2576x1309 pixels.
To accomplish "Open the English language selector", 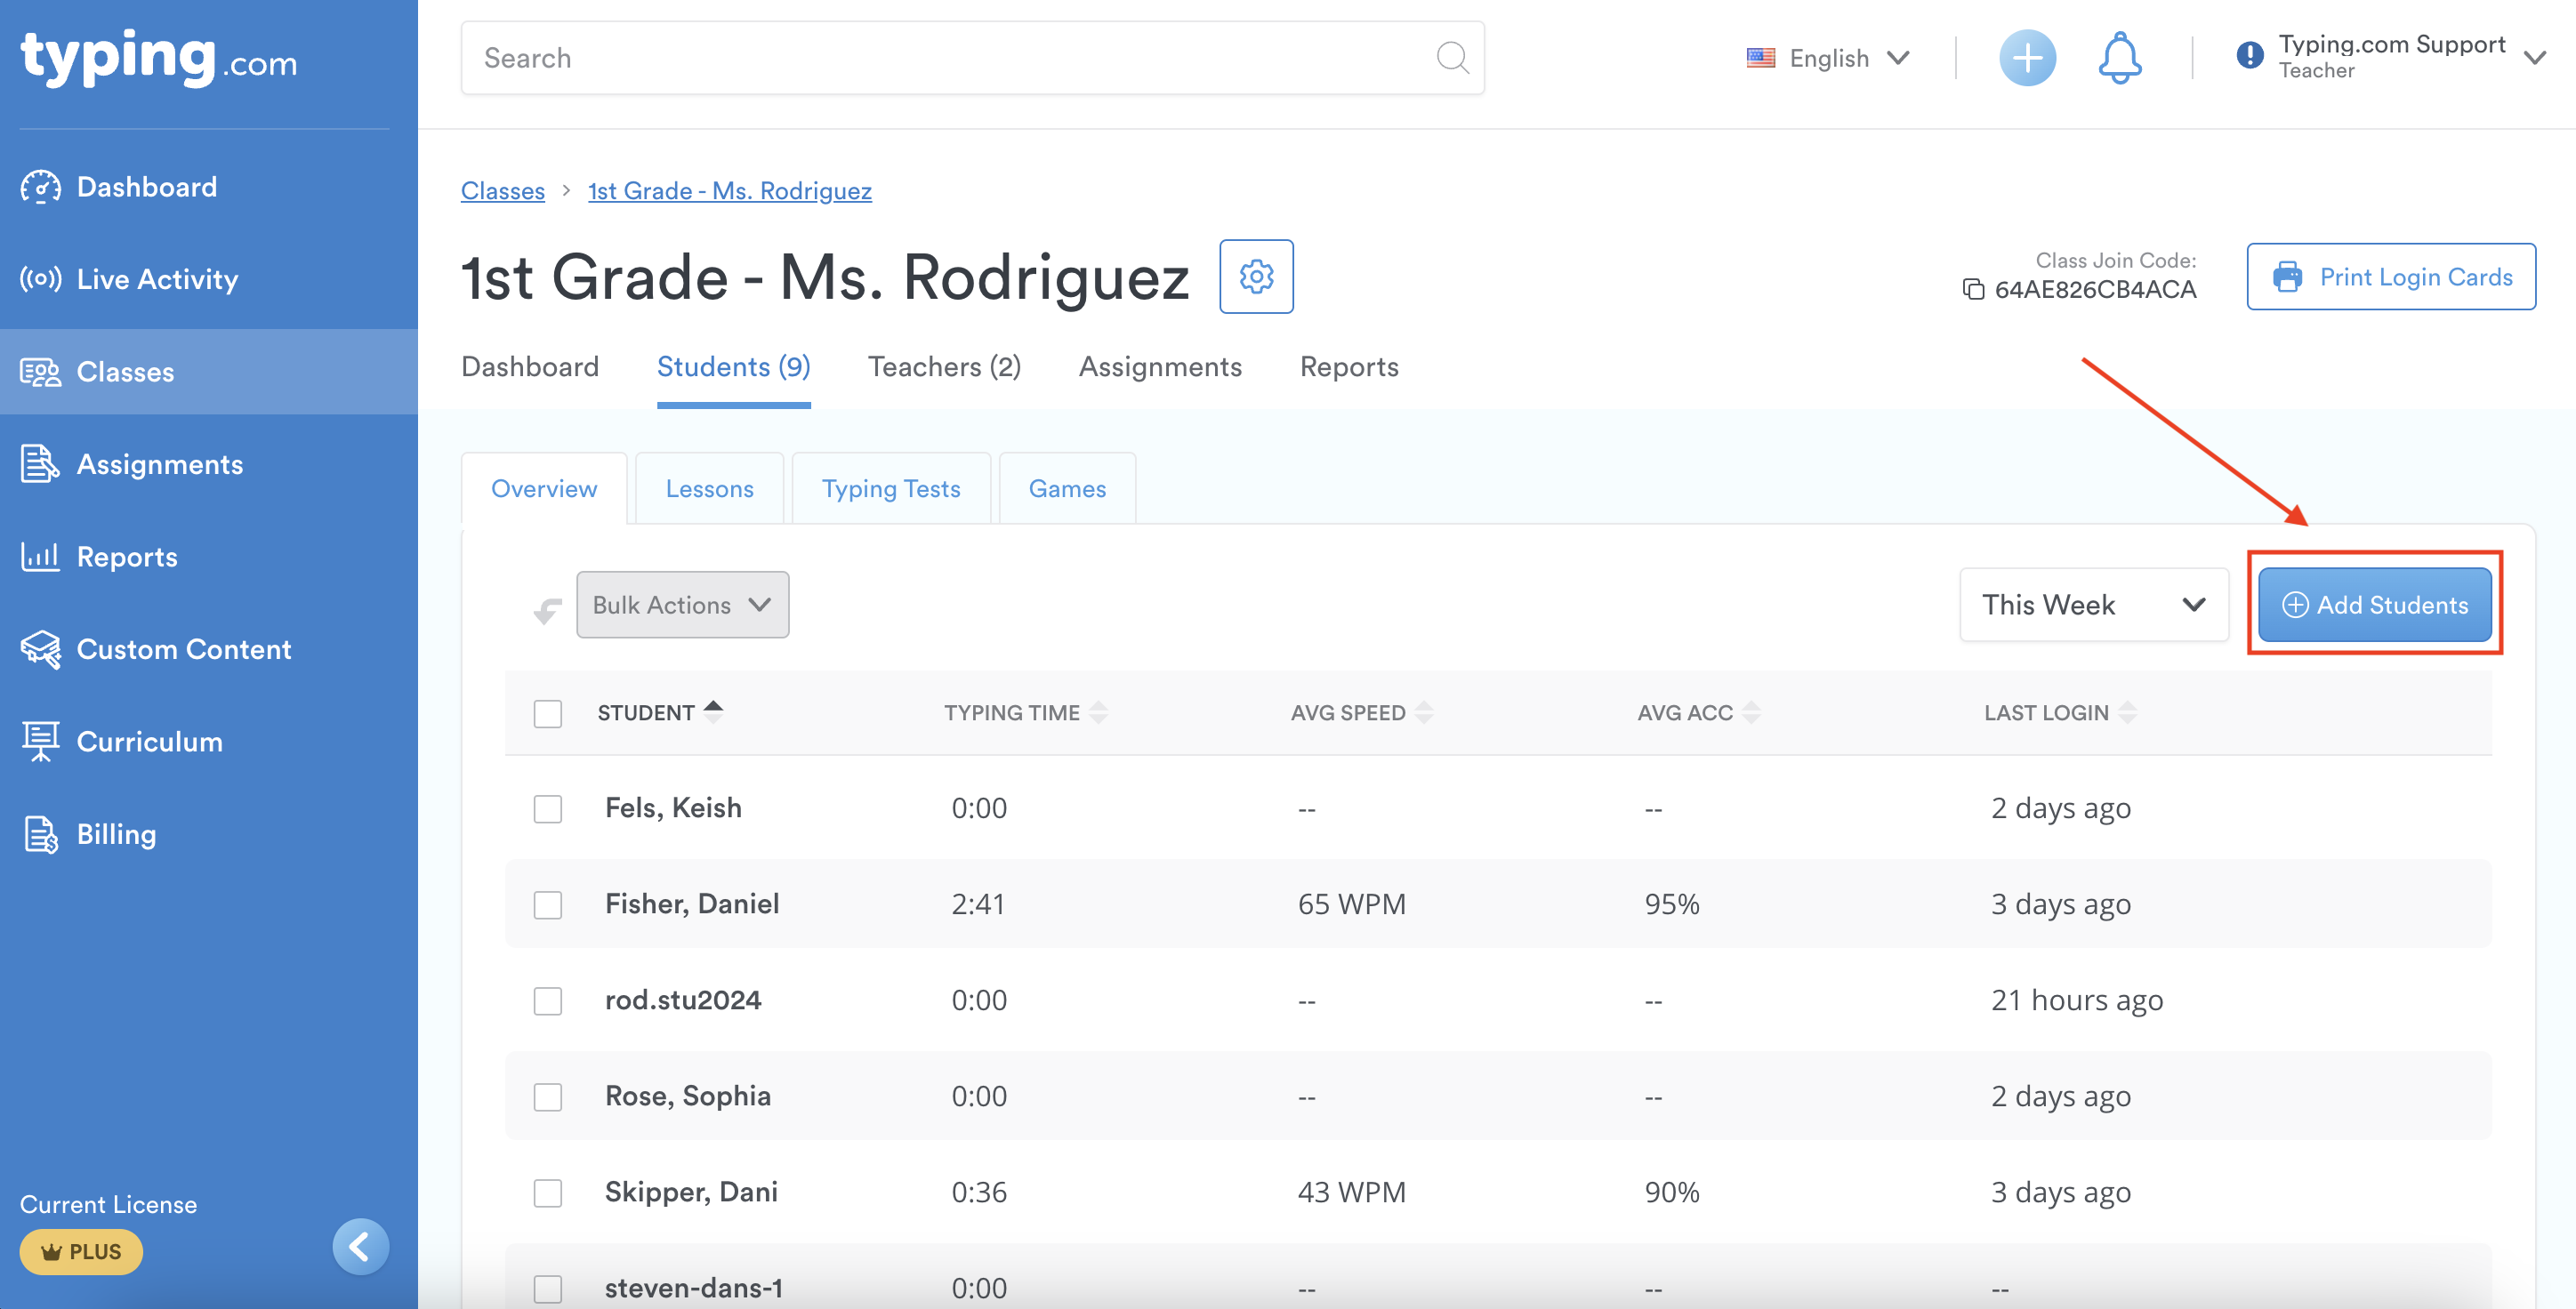I will [1829, 58].
